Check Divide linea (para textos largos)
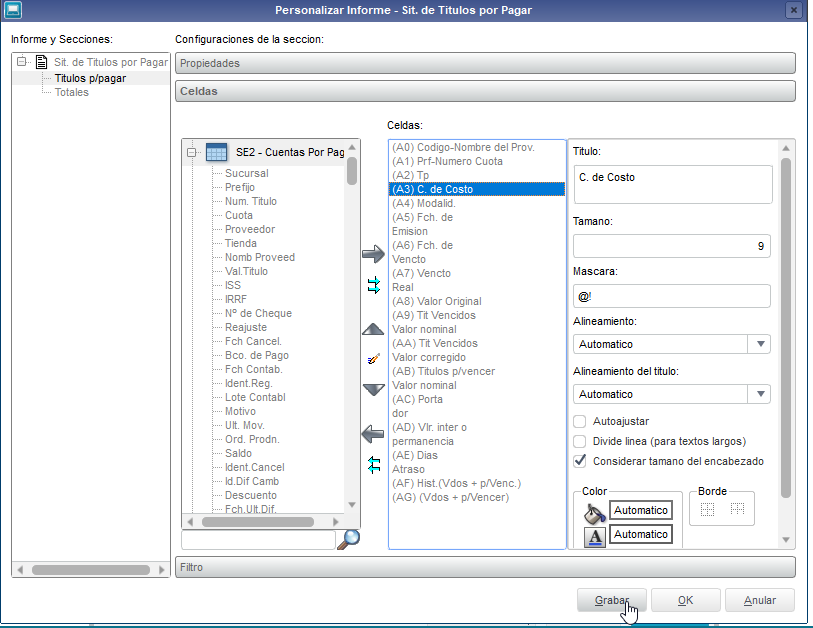Viewport: 813px width, 628px height. pyautogui.click(x=580, y=441)
